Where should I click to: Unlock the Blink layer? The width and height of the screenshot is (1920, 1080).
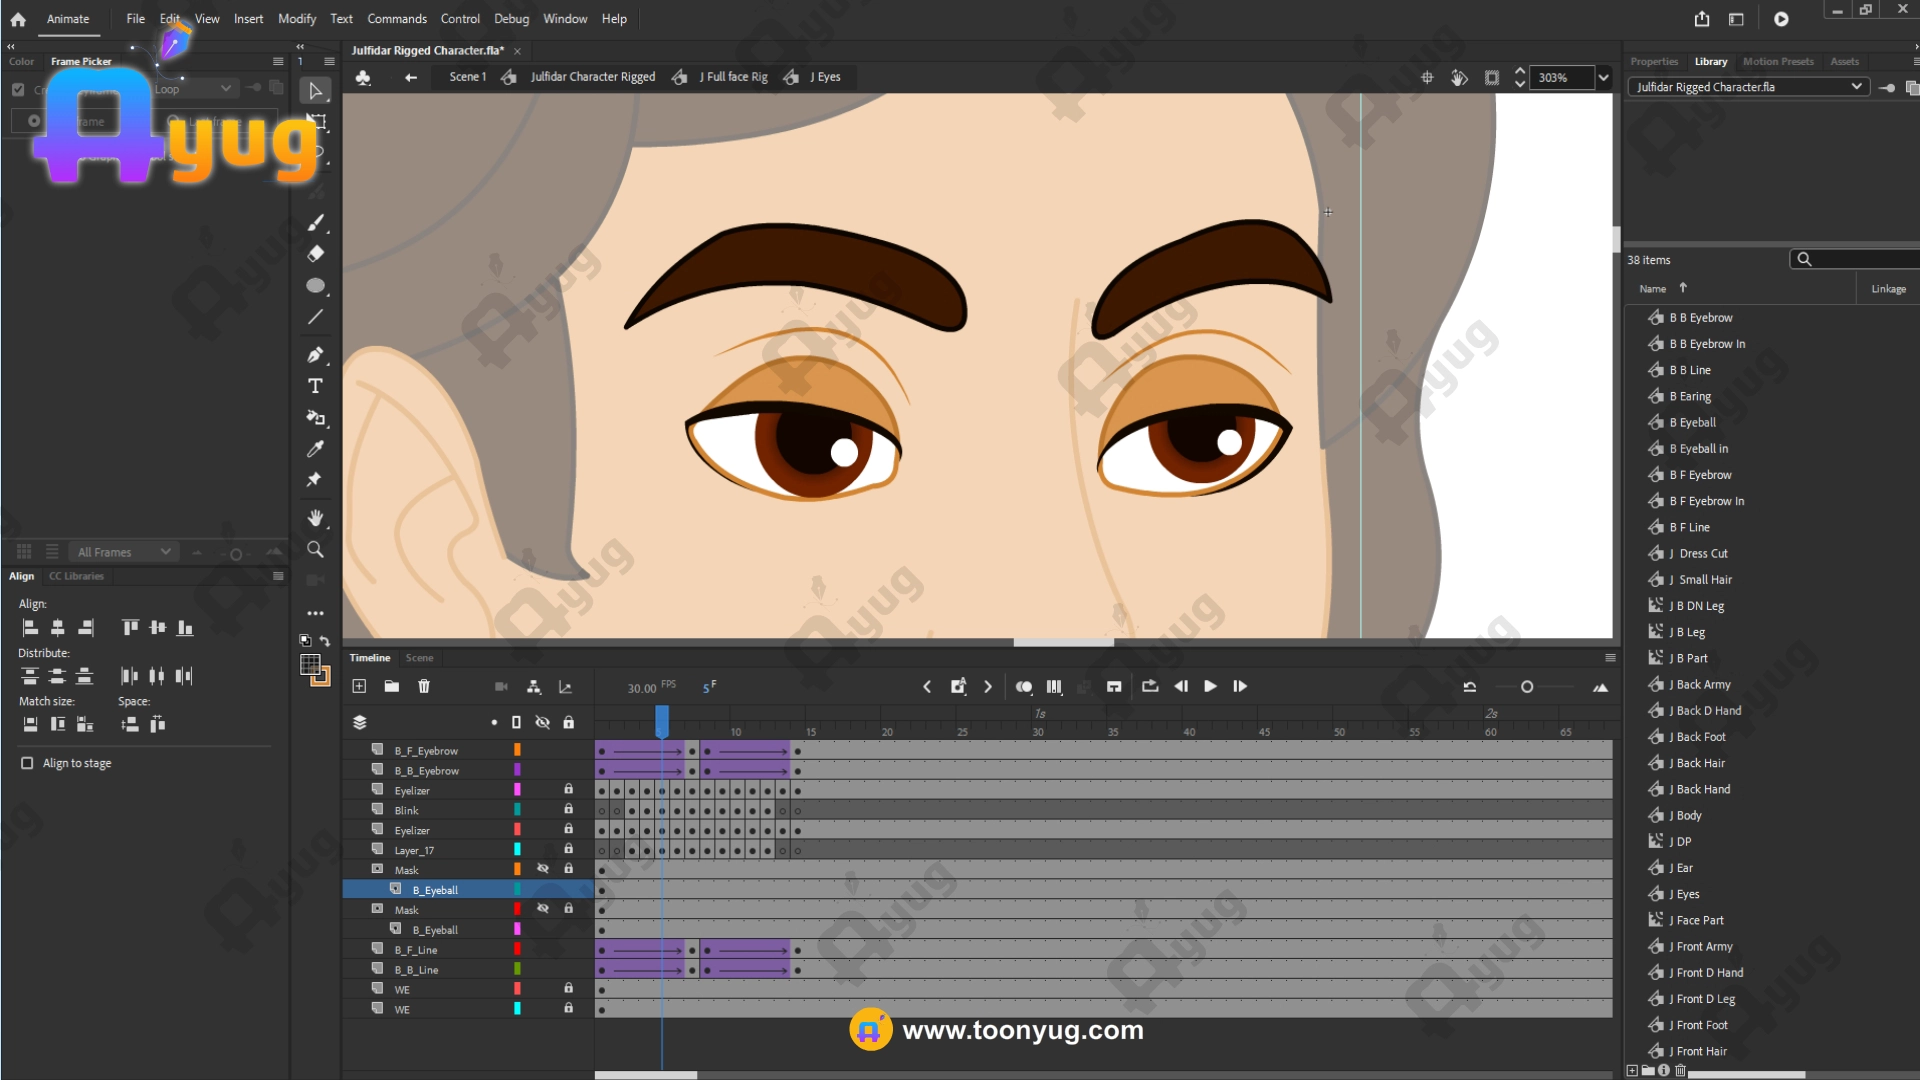tap(568, 809)
